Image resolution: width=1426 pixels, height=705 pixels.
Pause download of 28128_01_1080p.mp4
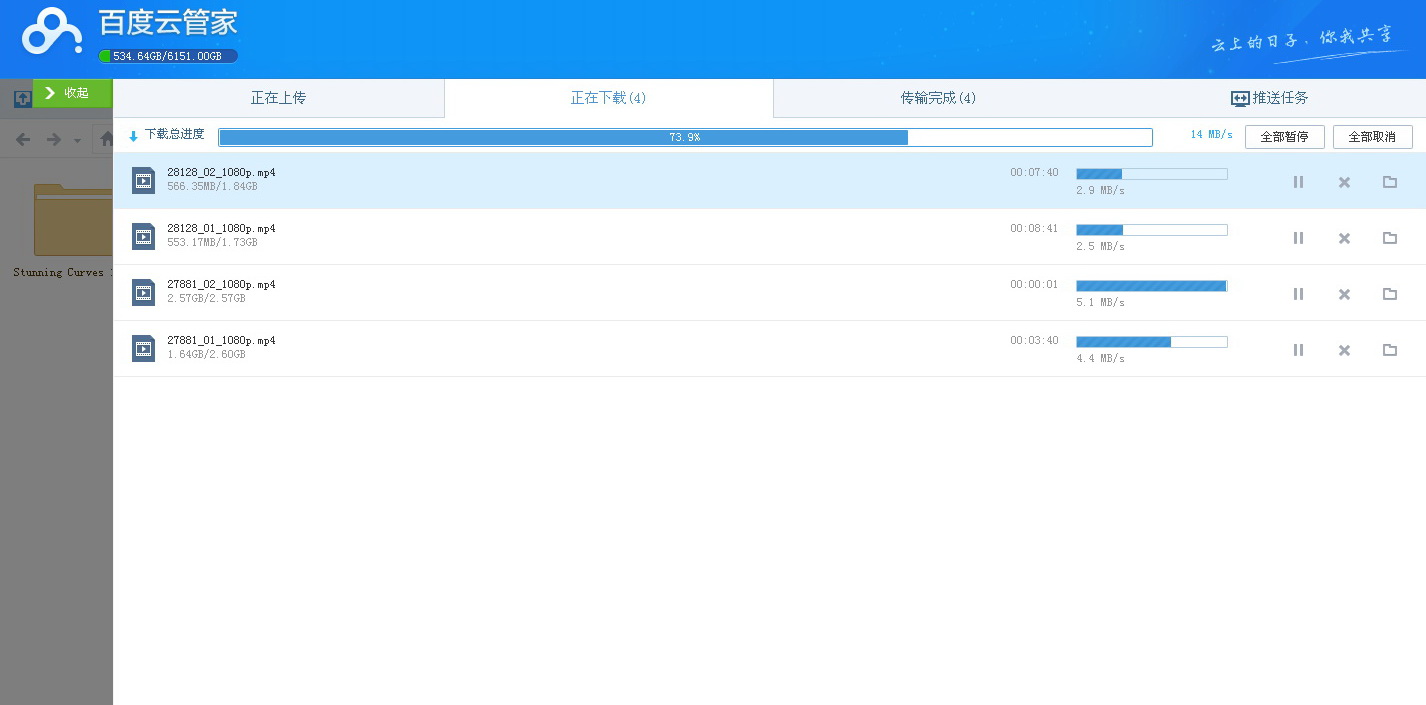tap(1298, 238)
